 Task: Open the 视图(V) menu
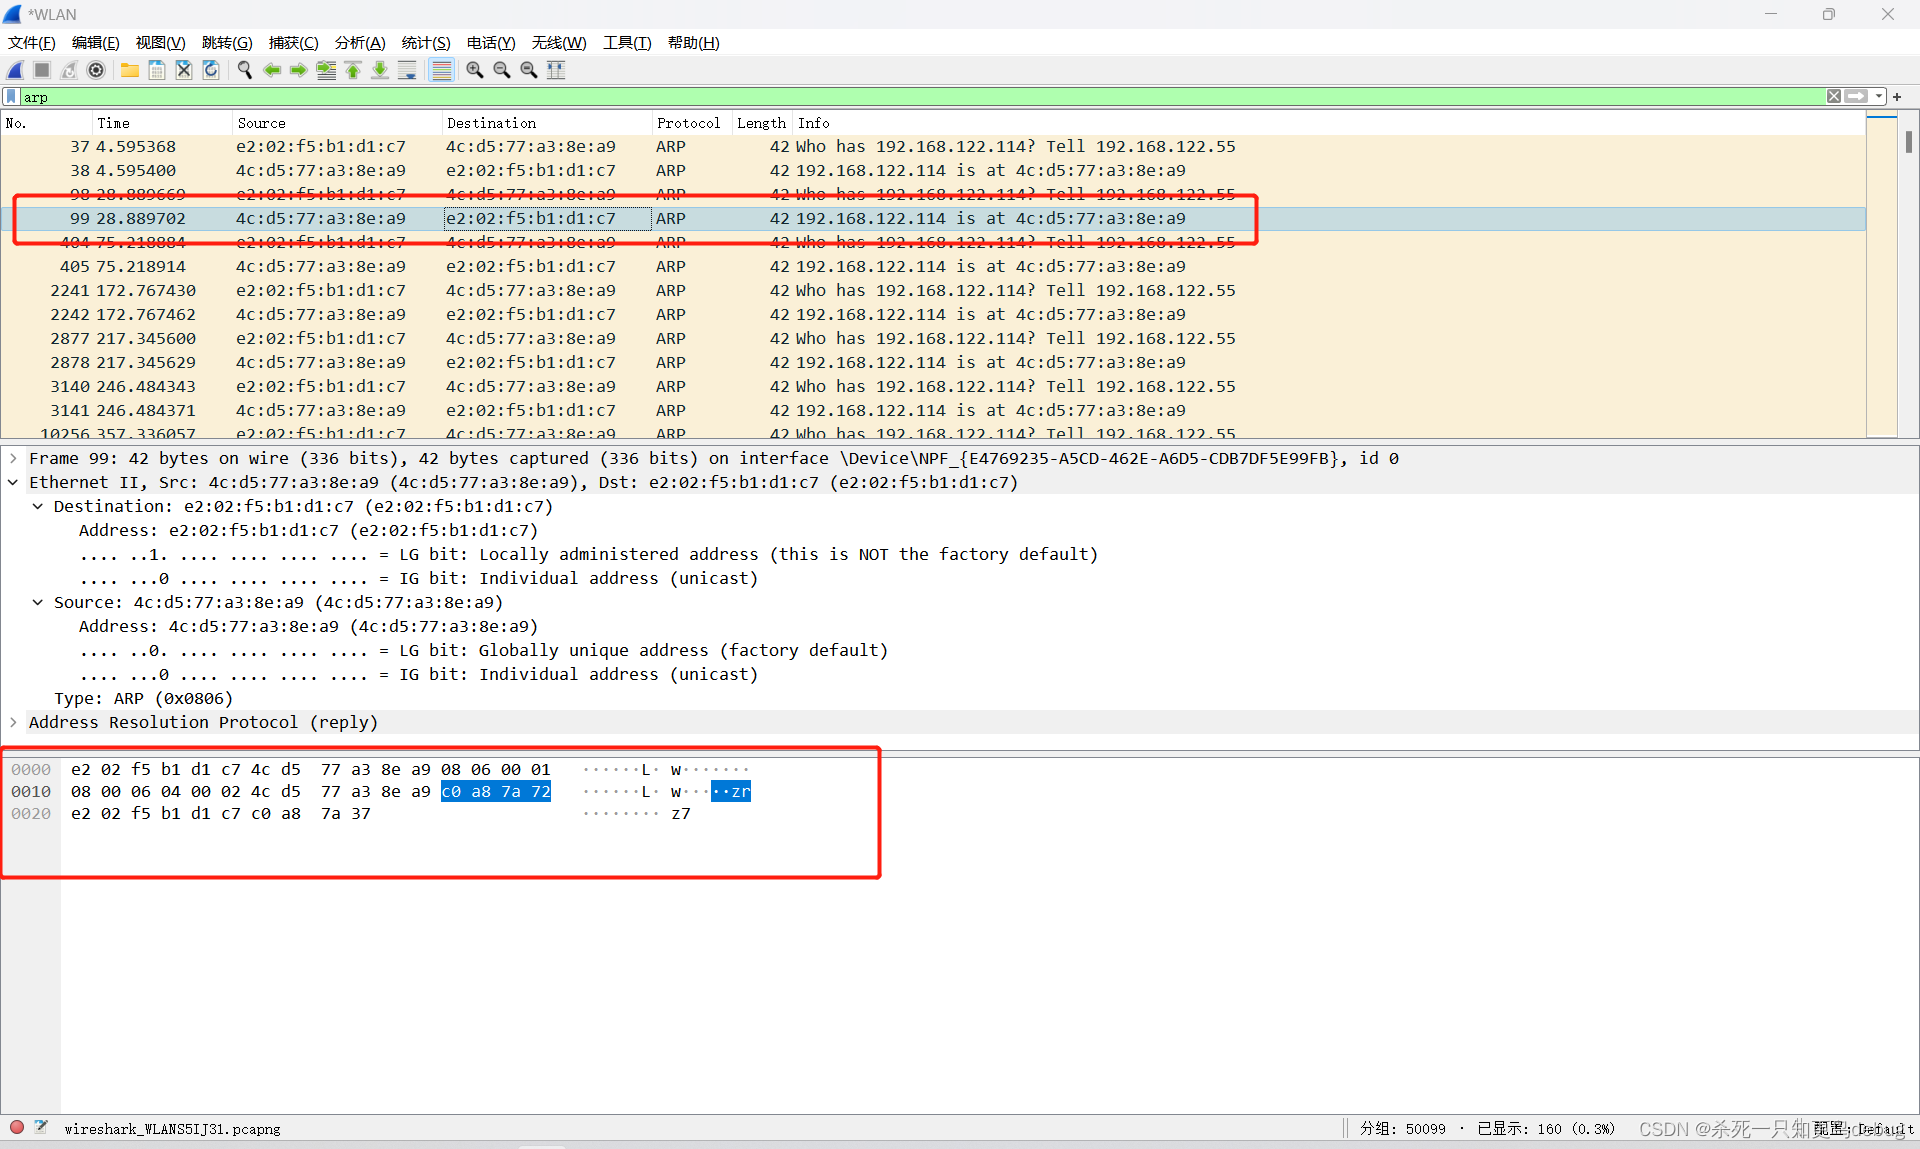(x=161, y=43)
